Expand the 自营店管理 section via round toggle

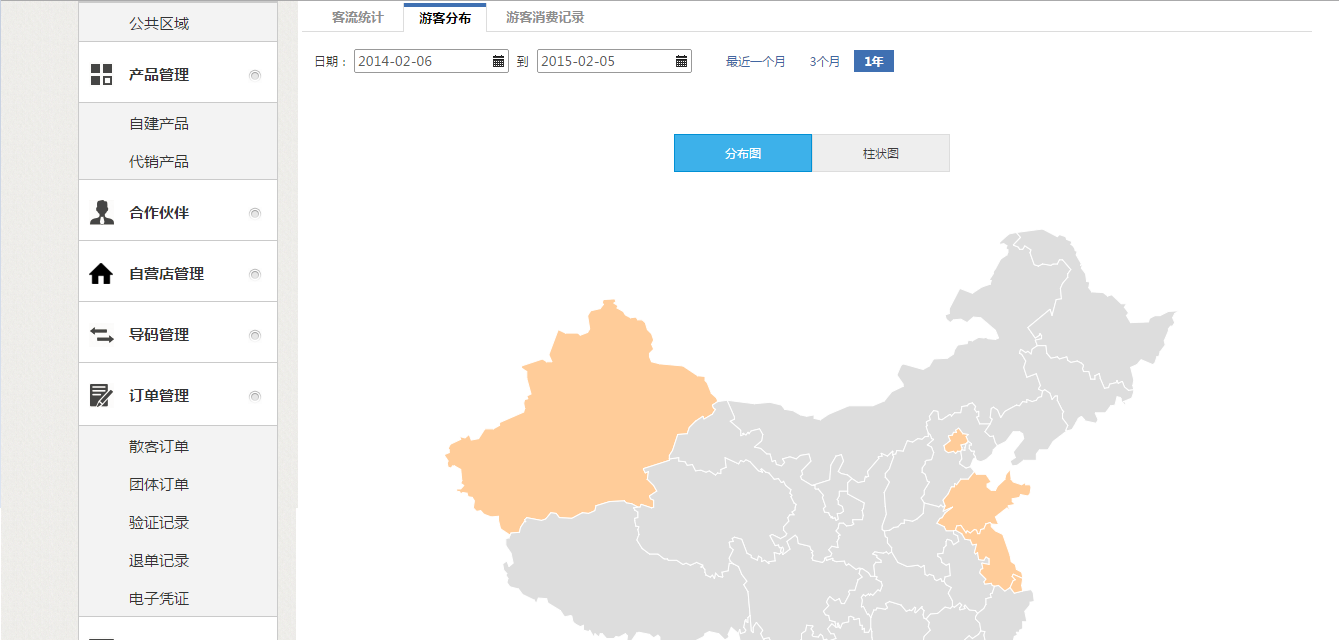255,274
